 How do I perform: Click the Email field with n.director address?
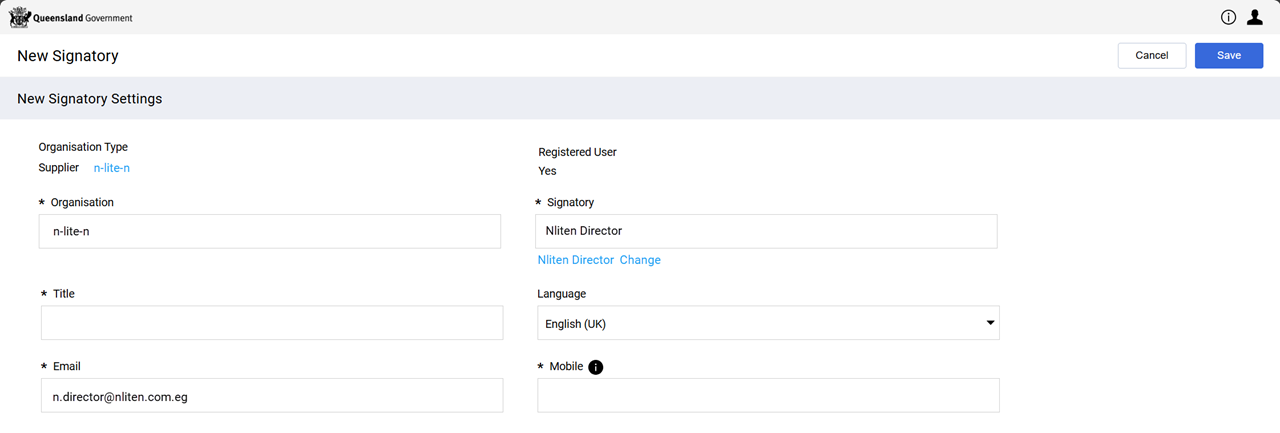271,396
